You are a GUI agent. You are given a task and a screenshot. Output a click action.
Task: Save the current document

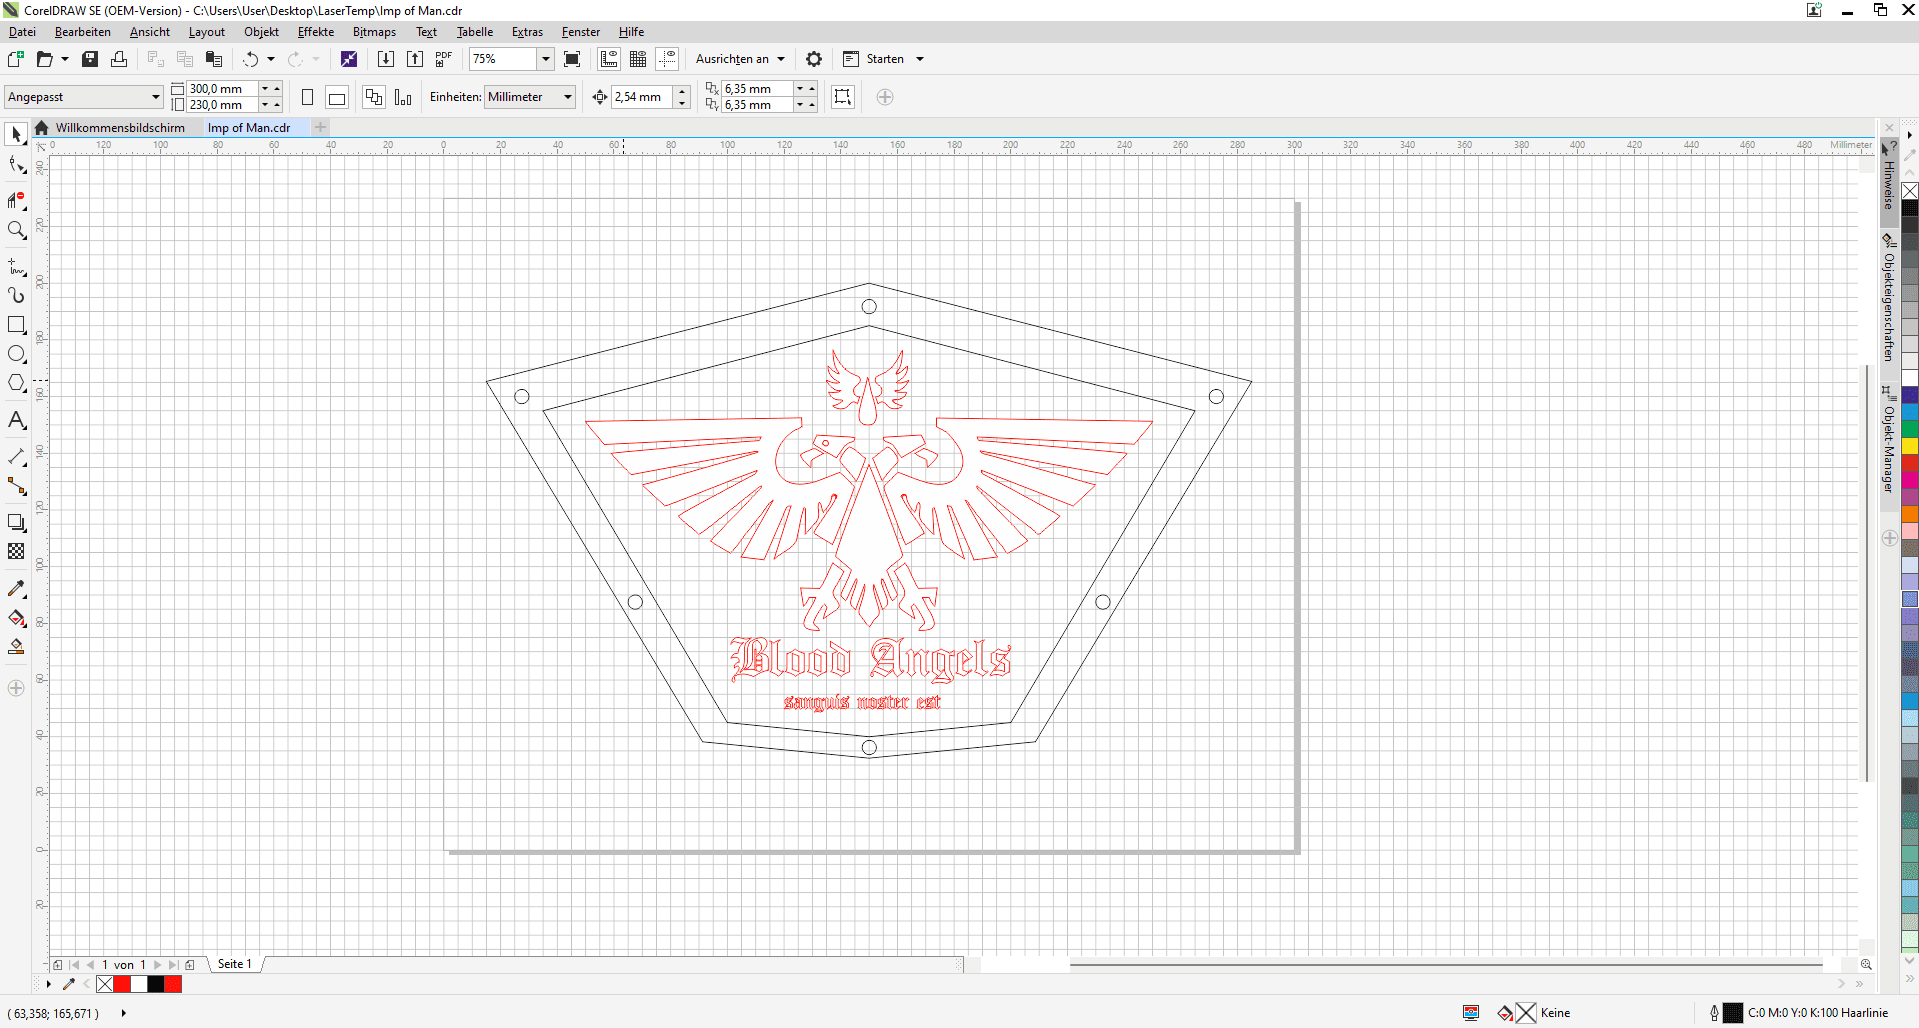click(90, 59)
